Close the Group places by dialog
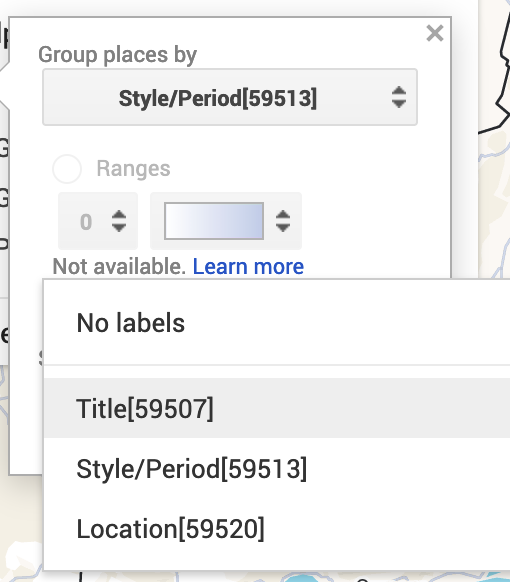This screenshot has width=510, height=582. click(x=435, y=33)
